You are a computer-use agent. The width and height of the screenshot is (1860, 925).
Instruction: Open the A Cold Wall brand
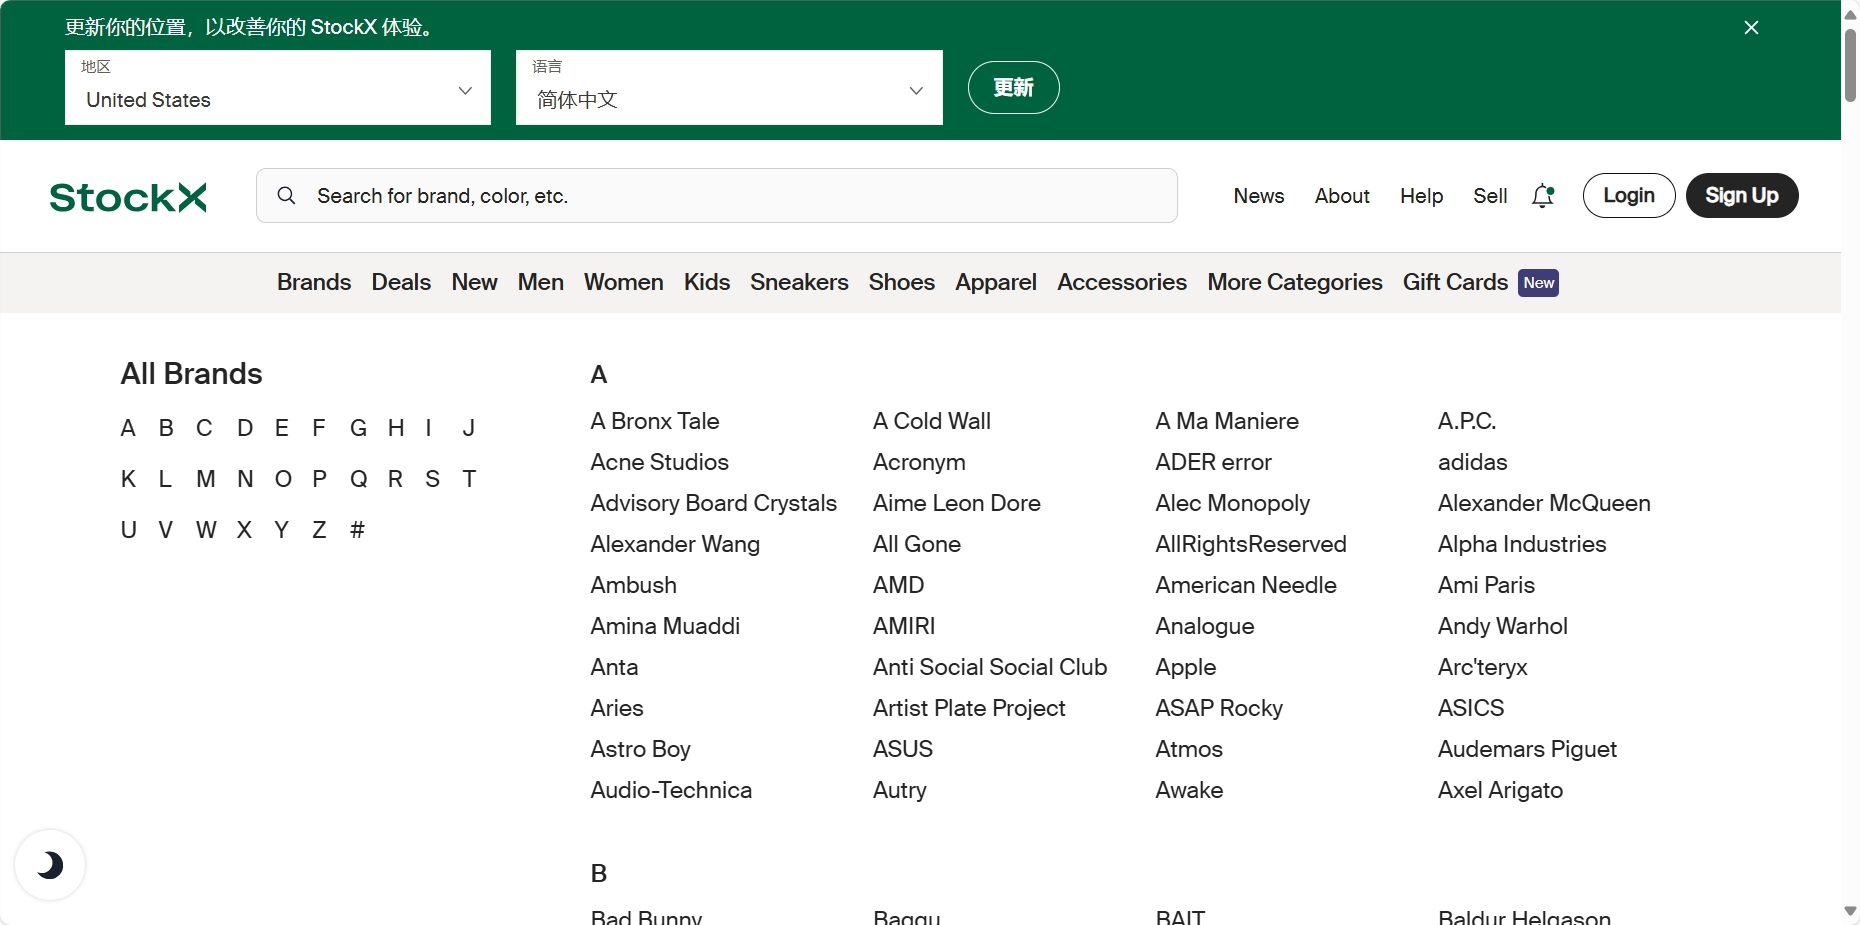pyautogui.click(x=932, y=422)
